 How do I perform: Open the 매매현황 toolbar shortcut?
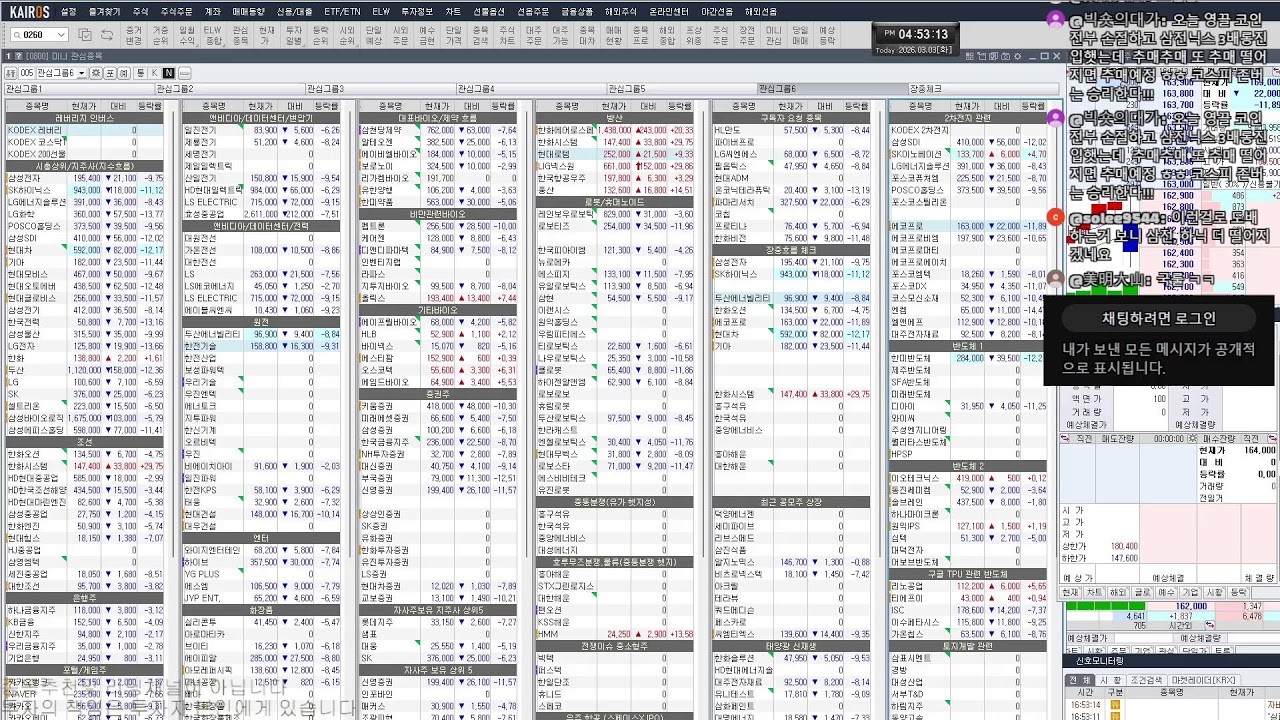pos(614,36)
